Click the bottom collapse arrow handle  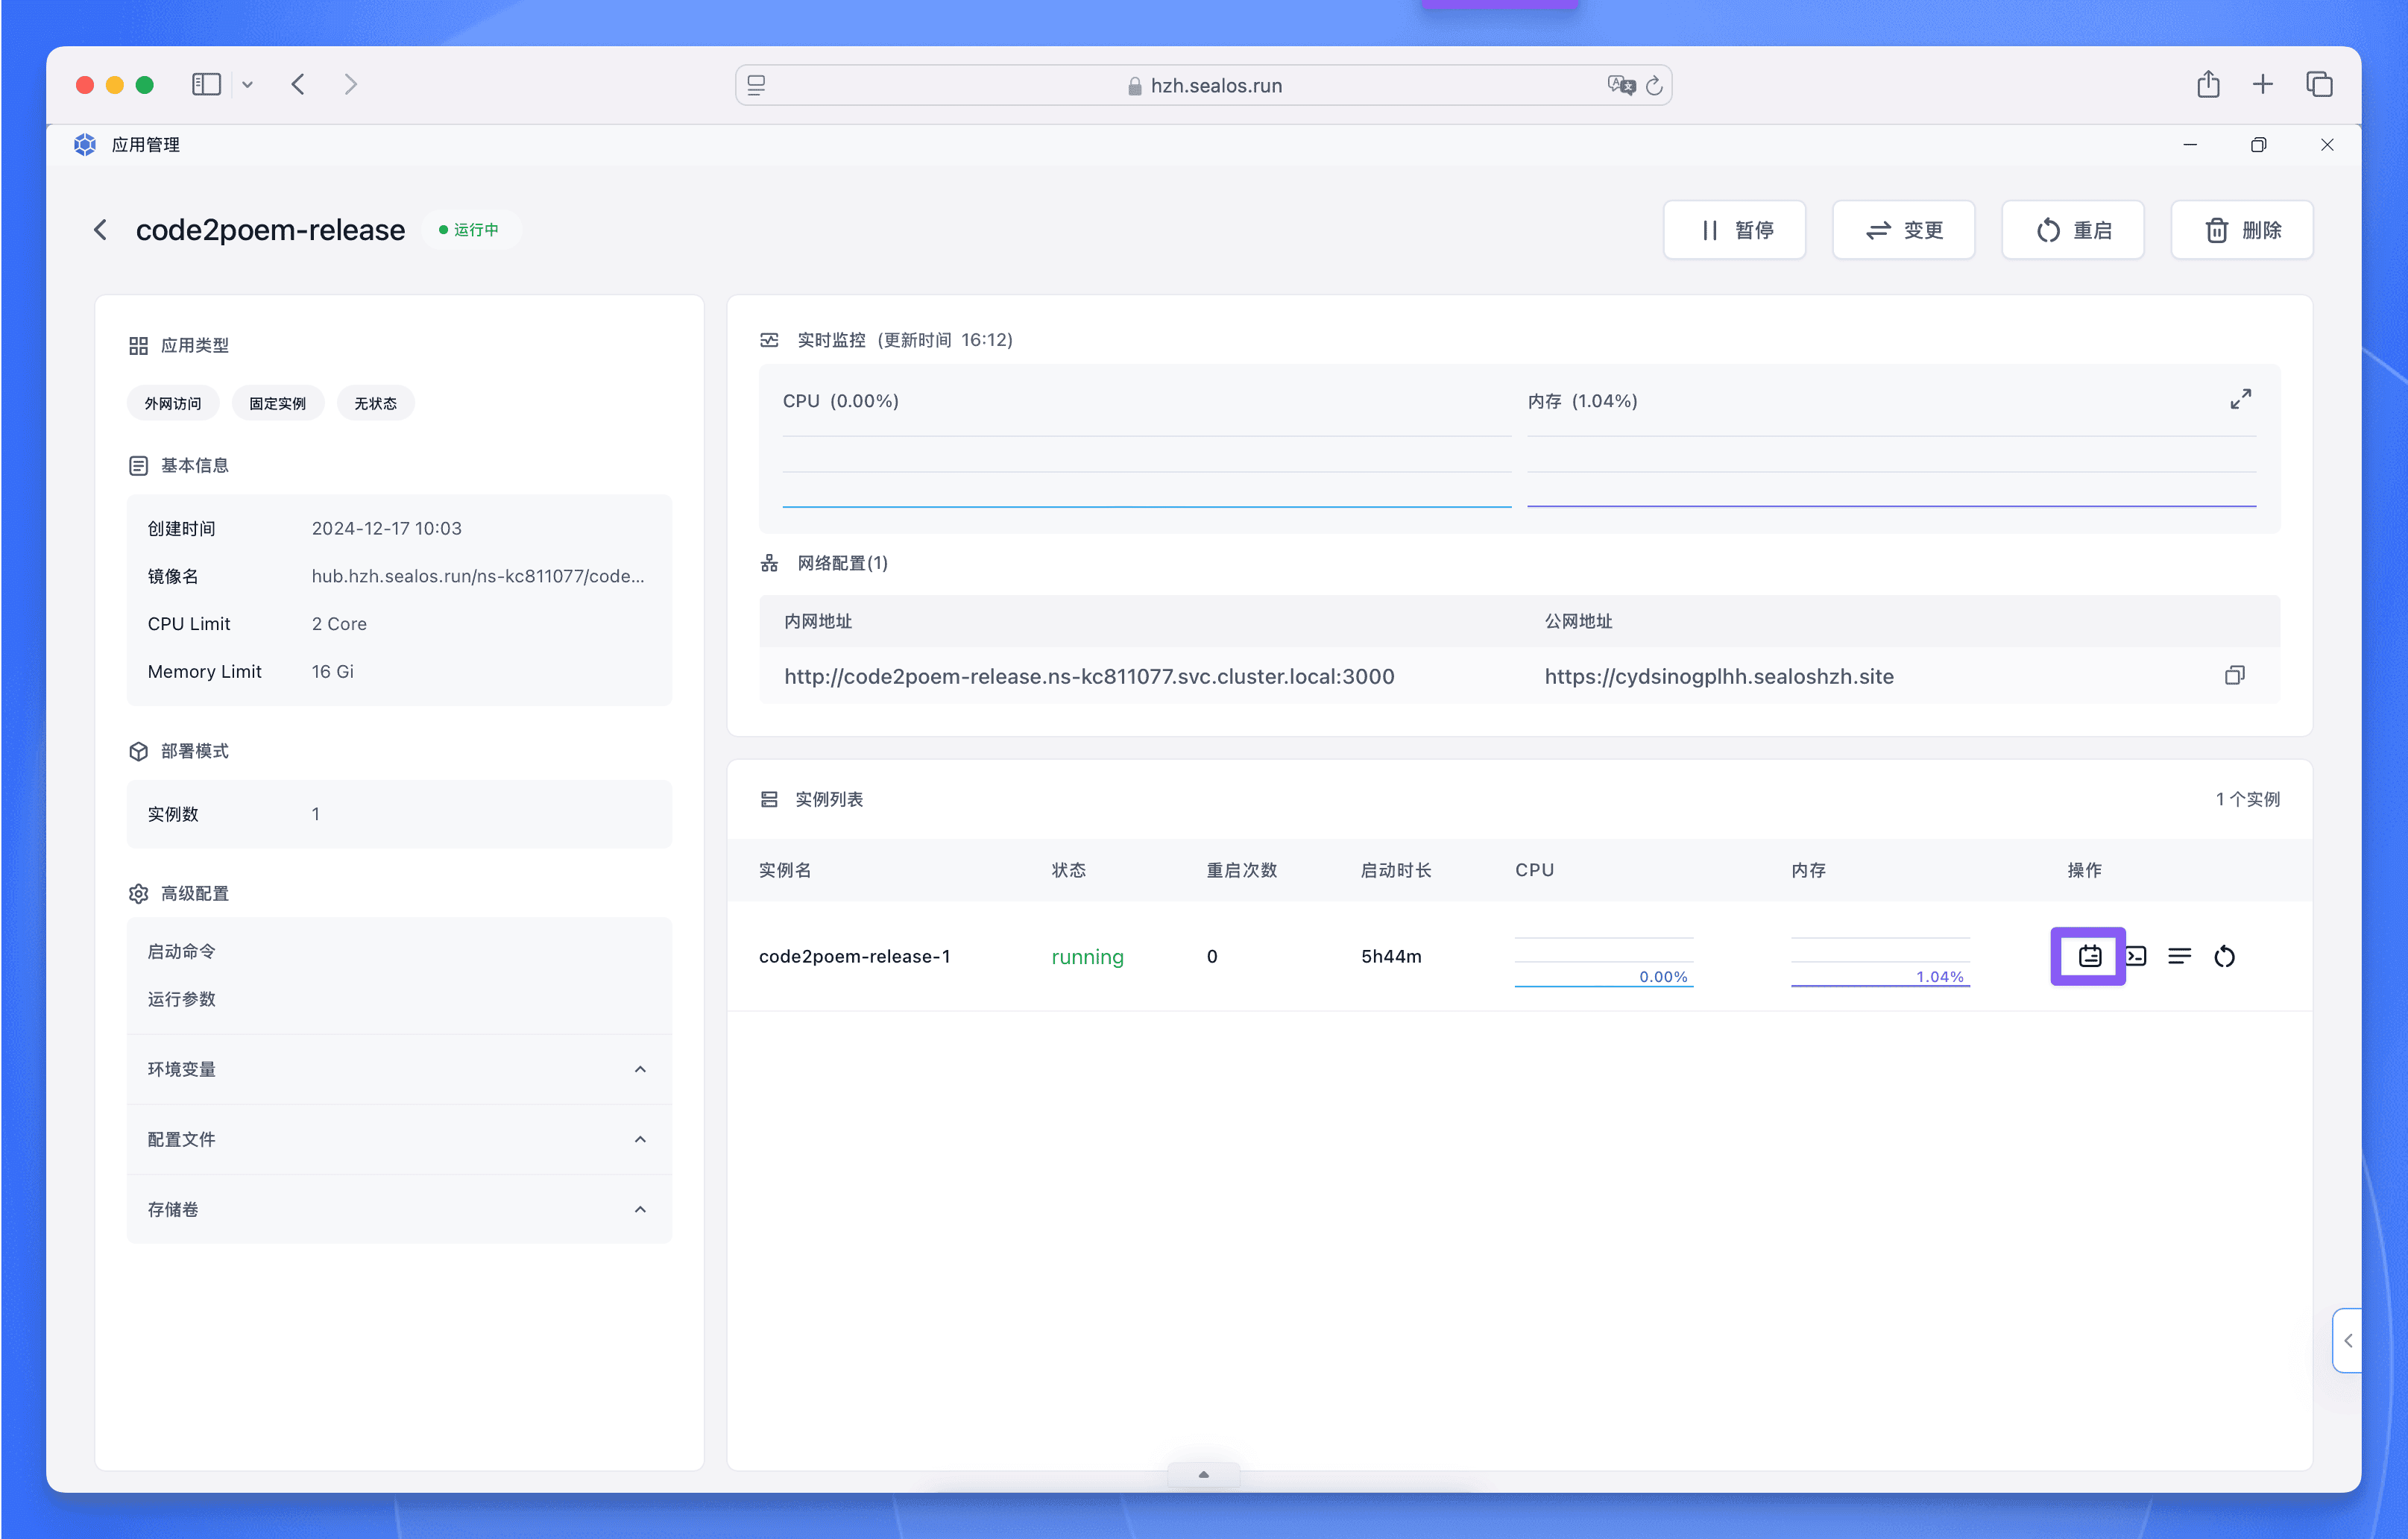click(1203, 1474)
